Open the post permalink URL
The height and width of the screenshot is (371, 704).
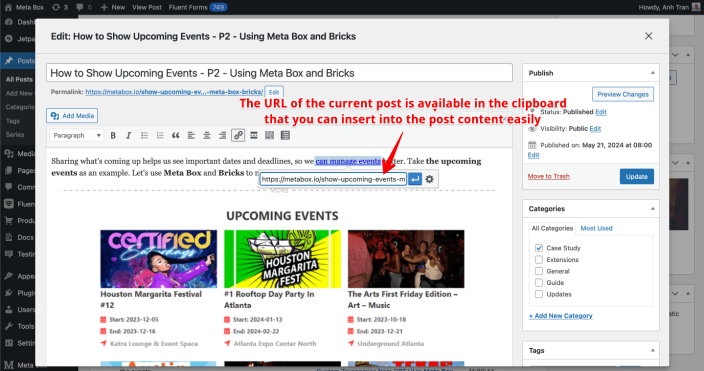click(x=174, y=92)
